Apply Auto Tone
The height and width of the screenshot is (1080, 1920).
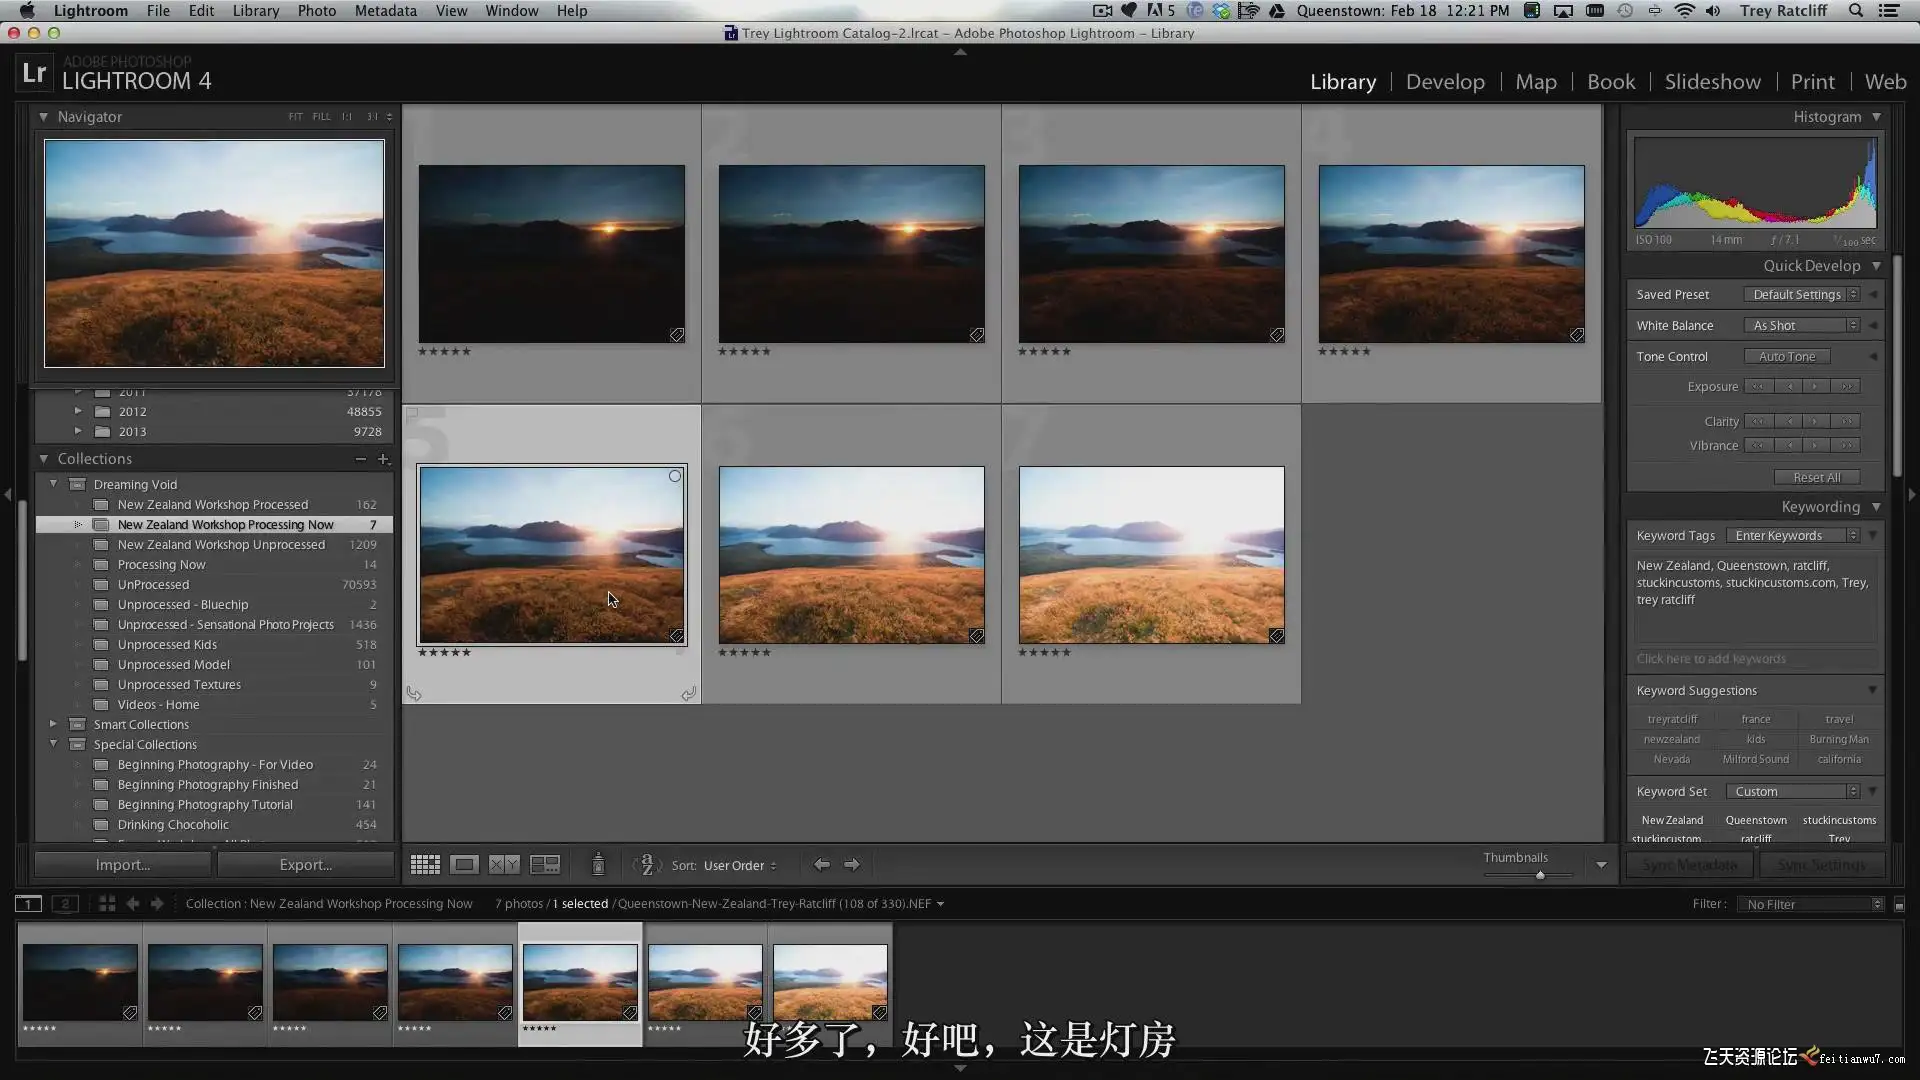[1787, 357]
